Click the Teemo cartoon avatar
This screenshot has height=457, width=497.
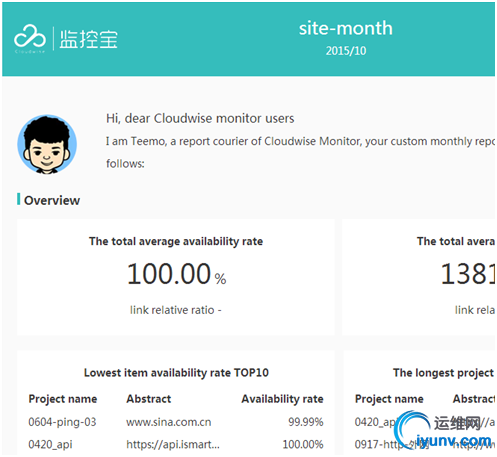click(x=47, y=144)
